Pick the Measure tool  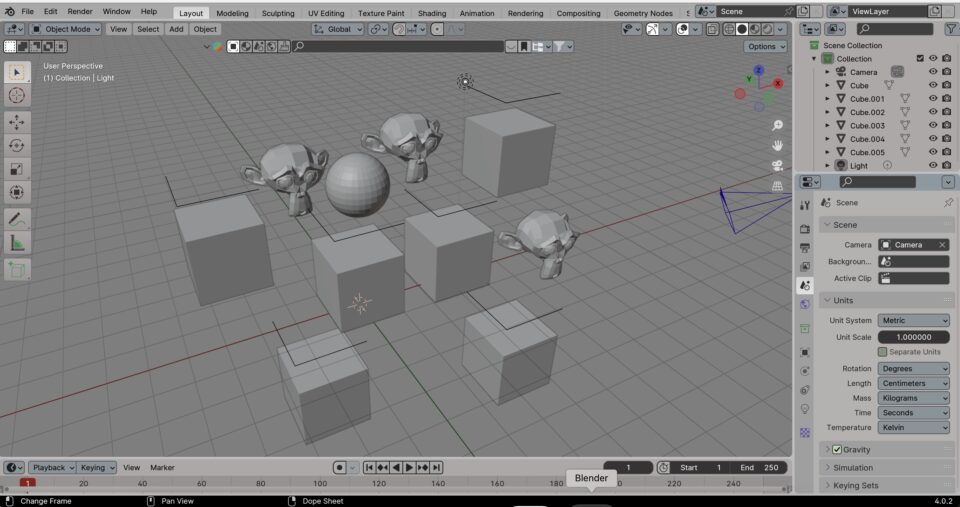pyautogui.click(x=17, y=243)
